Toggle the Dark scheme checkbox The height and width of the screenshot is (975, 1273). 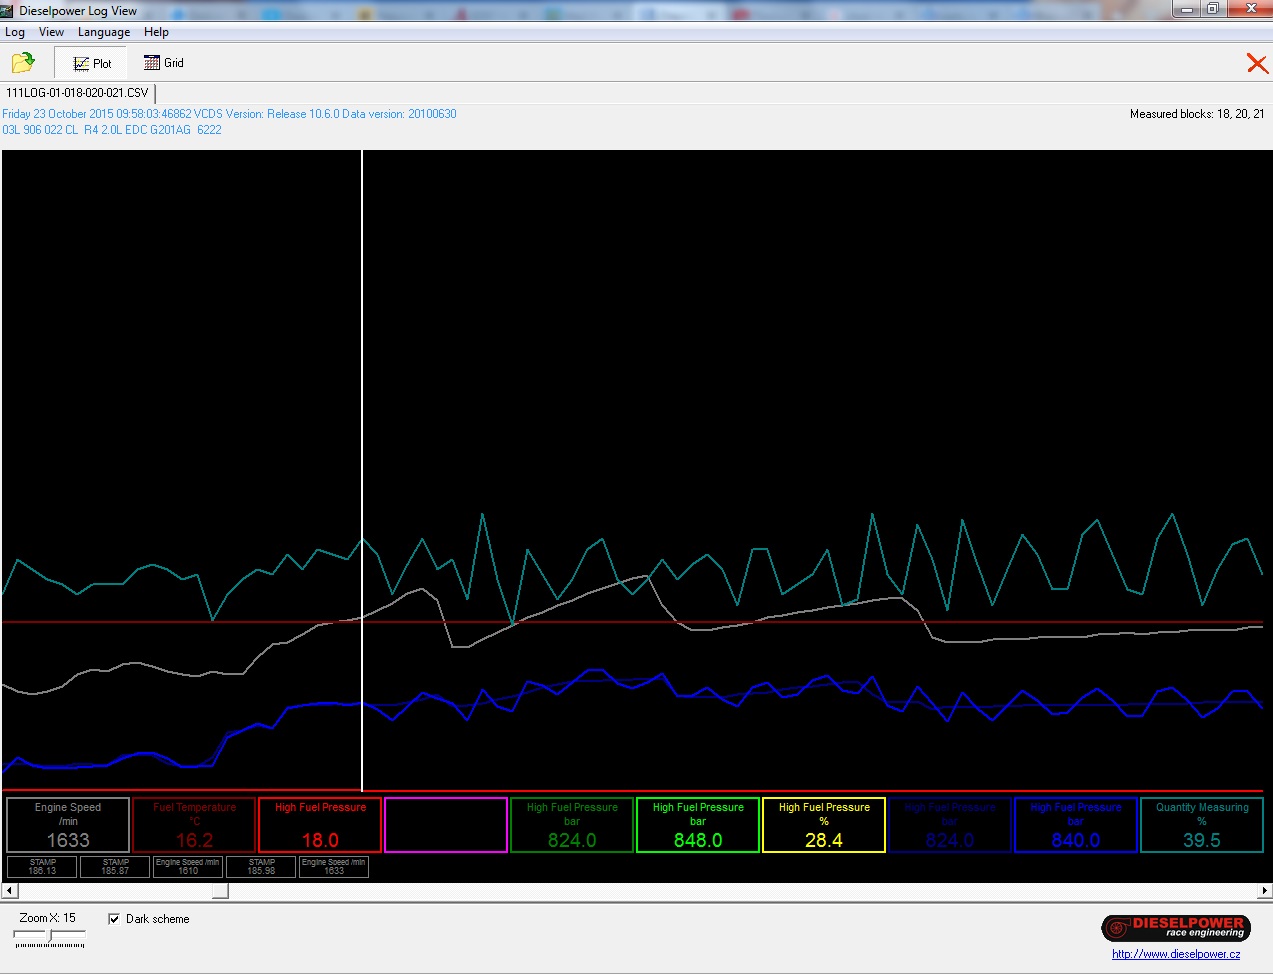tap(114, 919)
